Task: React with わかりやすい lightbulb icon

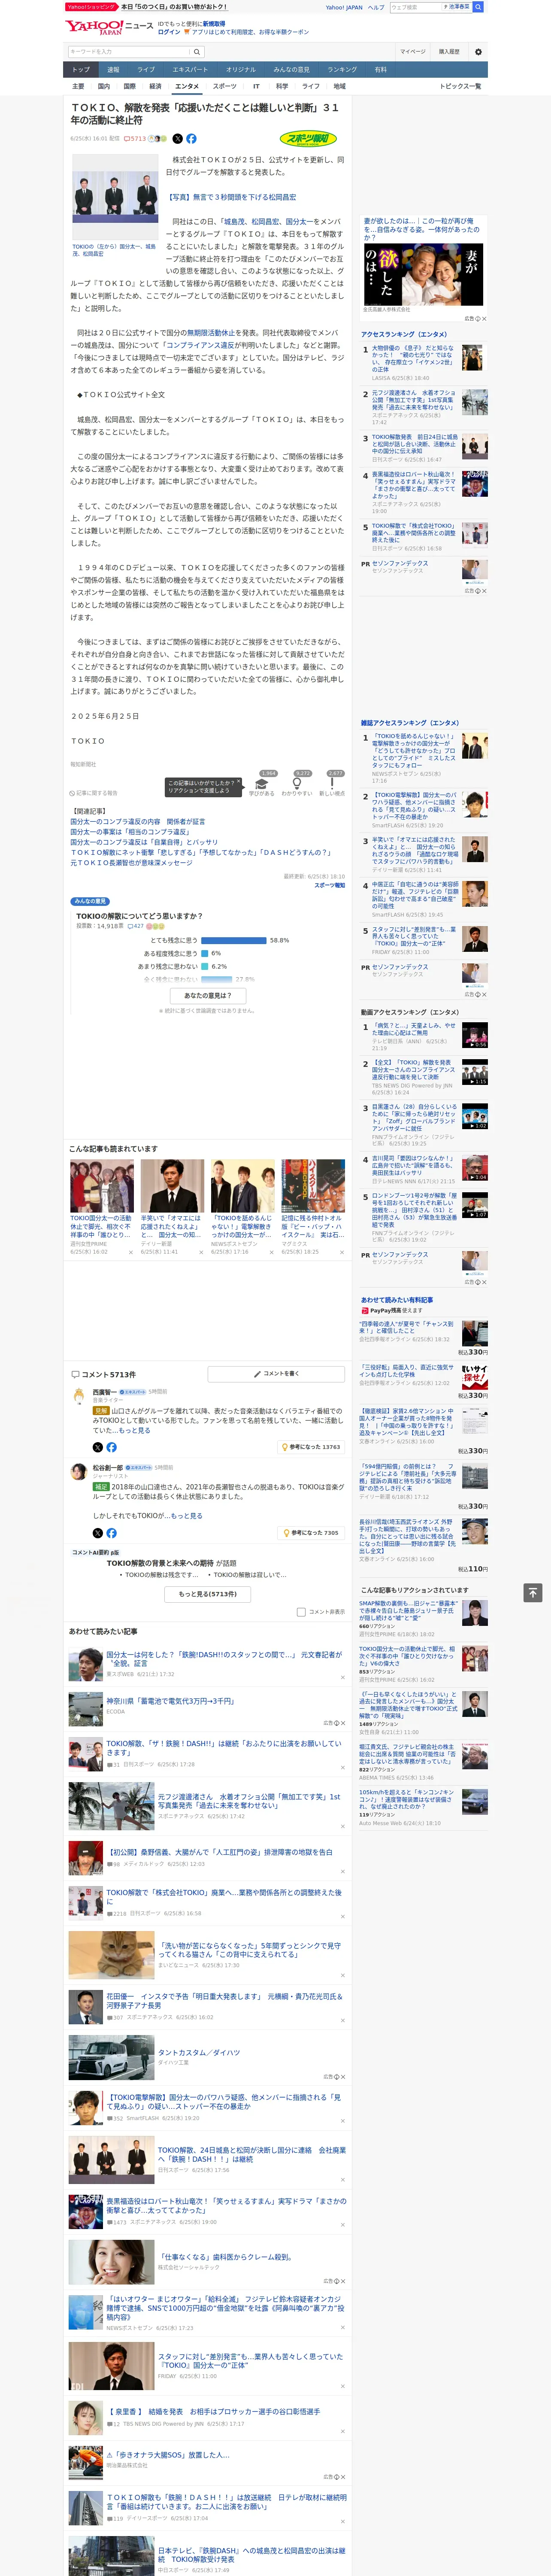Action: pyautogui.click(x=296, y=785)
